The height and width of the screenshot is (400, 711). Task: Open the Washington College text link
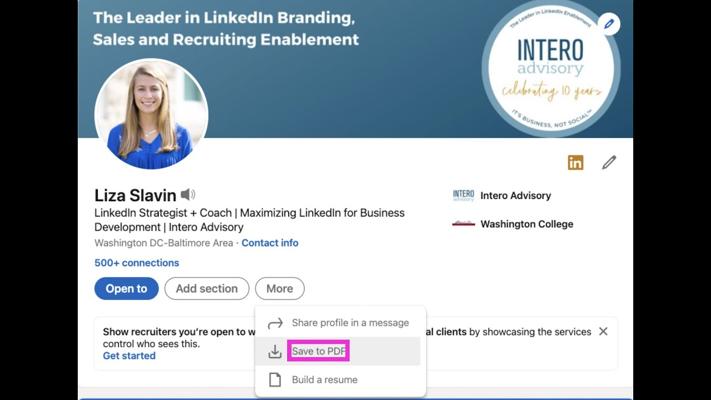pyautogui.click(x=527, y=224)
